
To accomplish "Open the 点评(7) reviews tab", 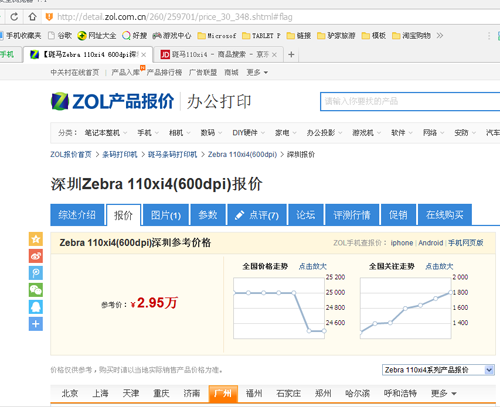I will point(257,215).
